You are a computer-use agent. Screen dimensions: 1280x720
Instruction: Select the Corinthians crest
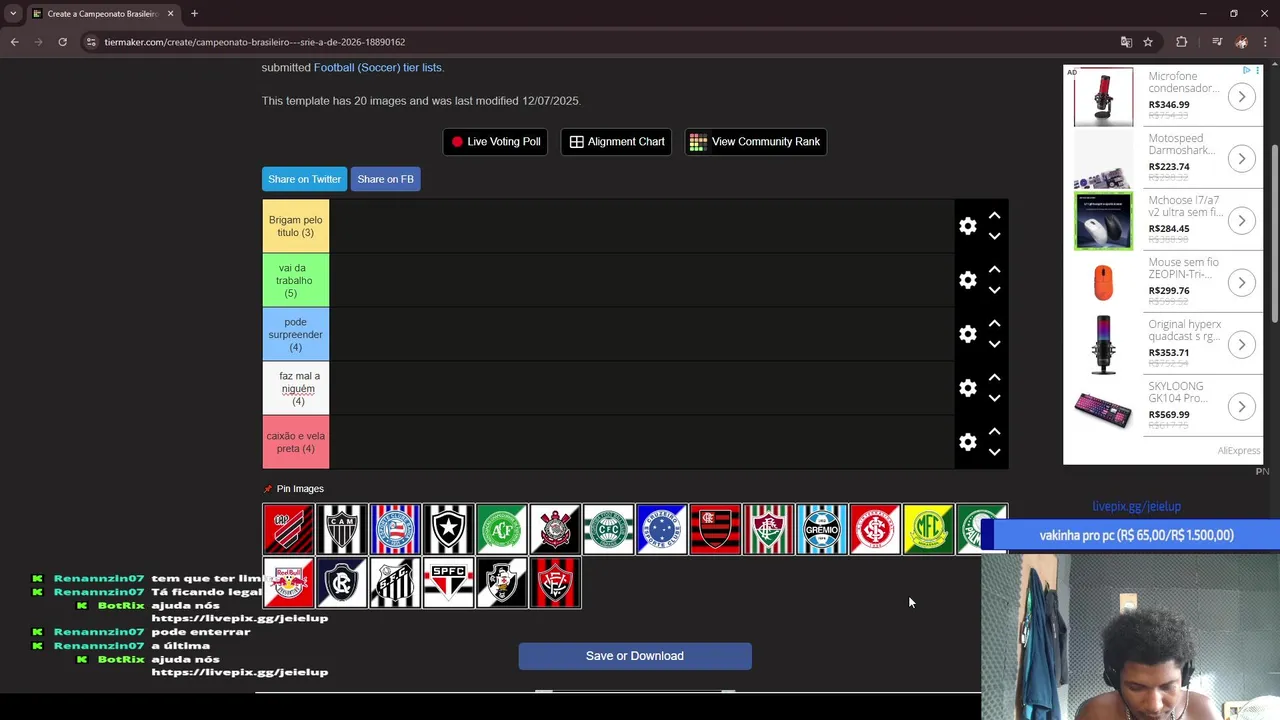pyautogui.click(x=555, y=529)
